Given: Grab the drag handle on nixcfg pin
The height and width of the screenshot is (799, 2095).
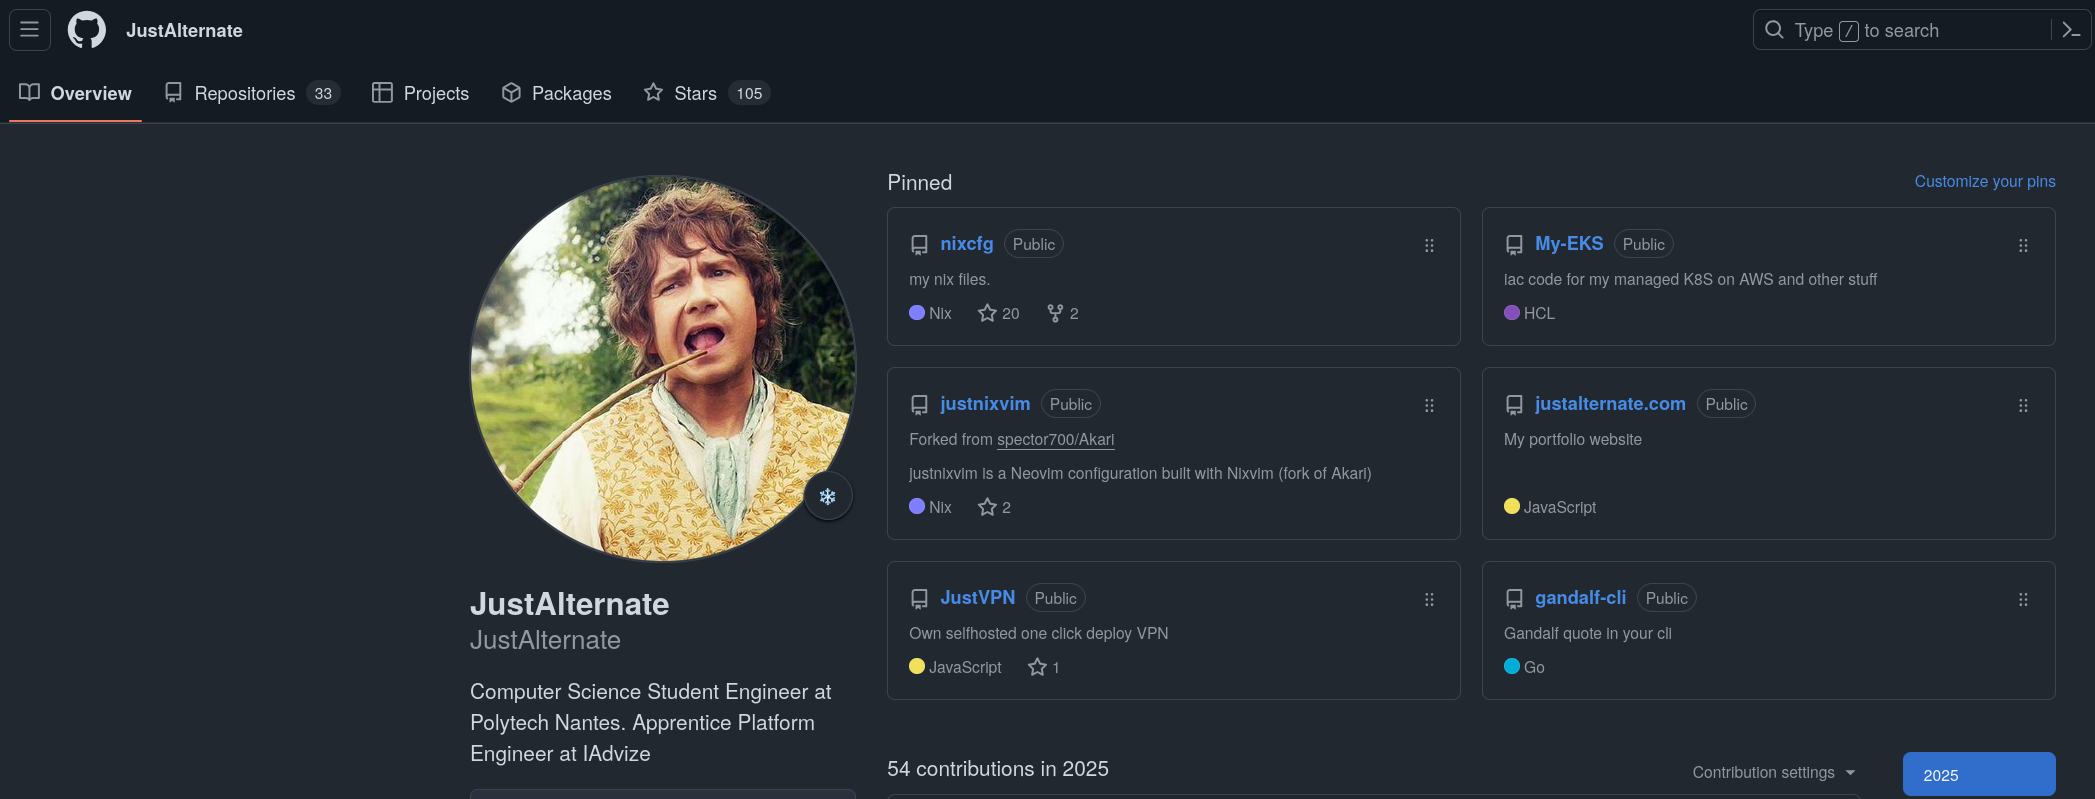Looking at the screenshot, I should (1429, 246).
